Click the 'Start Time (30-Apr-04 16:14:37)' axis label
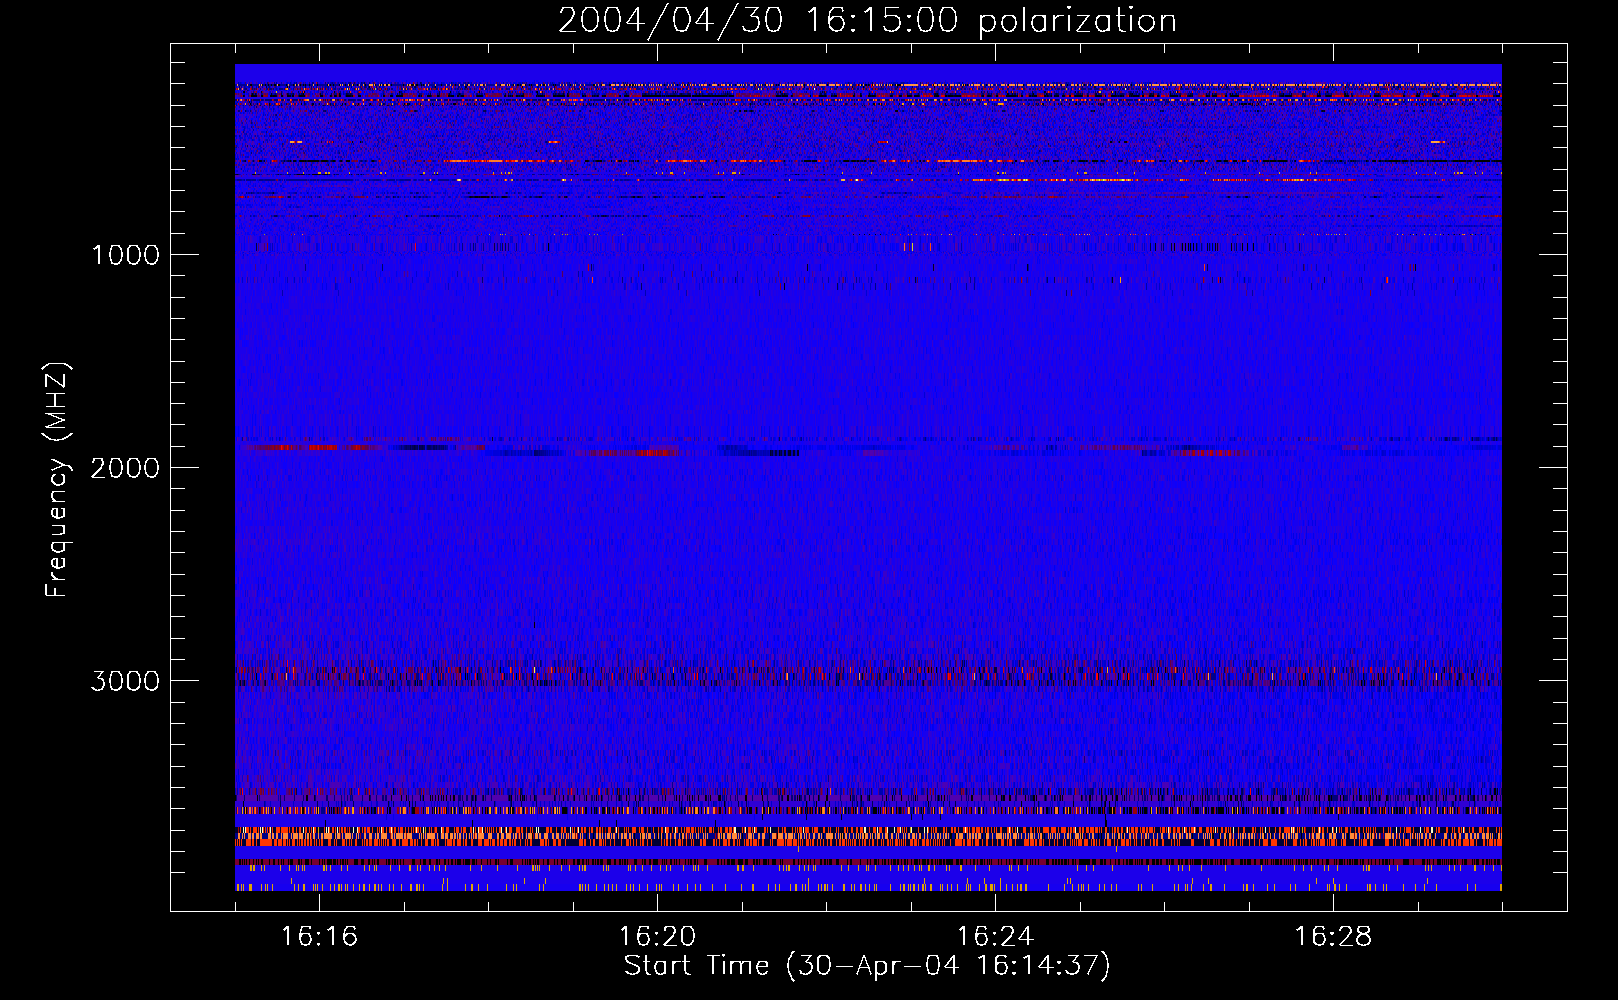The image size is (1618, 1000). click(x=866, y=966)
